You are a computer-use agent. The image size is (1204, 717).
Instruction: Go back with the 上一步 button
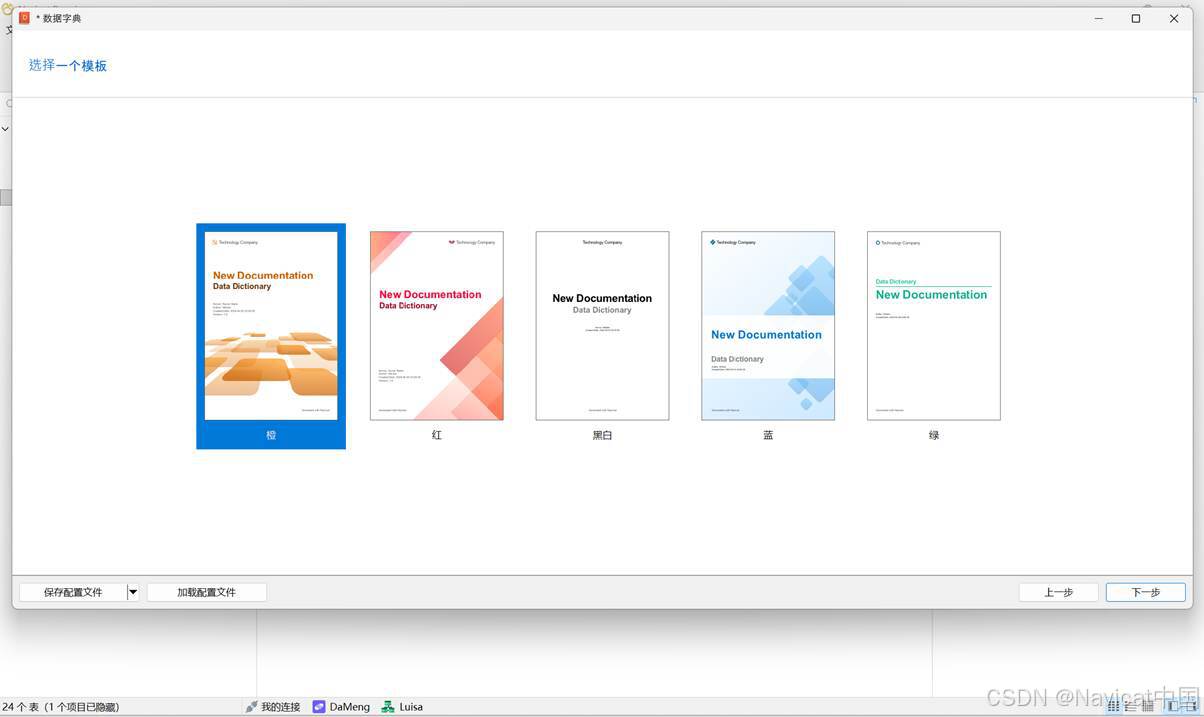click(1059, 592)
